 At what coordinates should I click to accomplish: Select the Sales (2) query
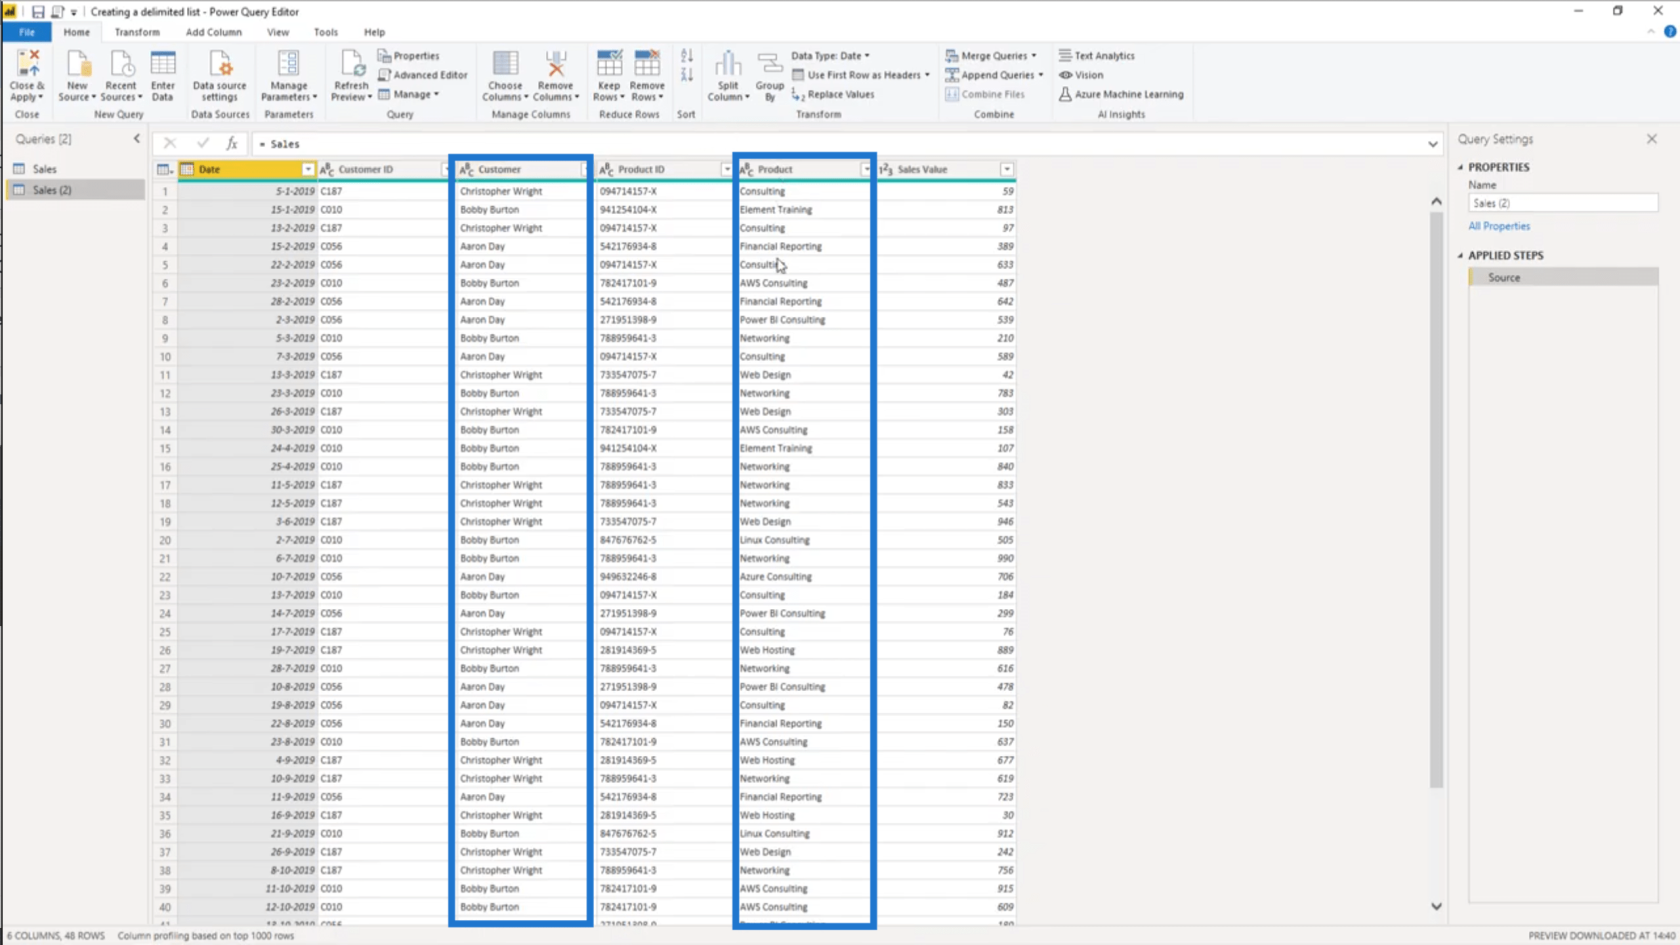click(76, 190)
